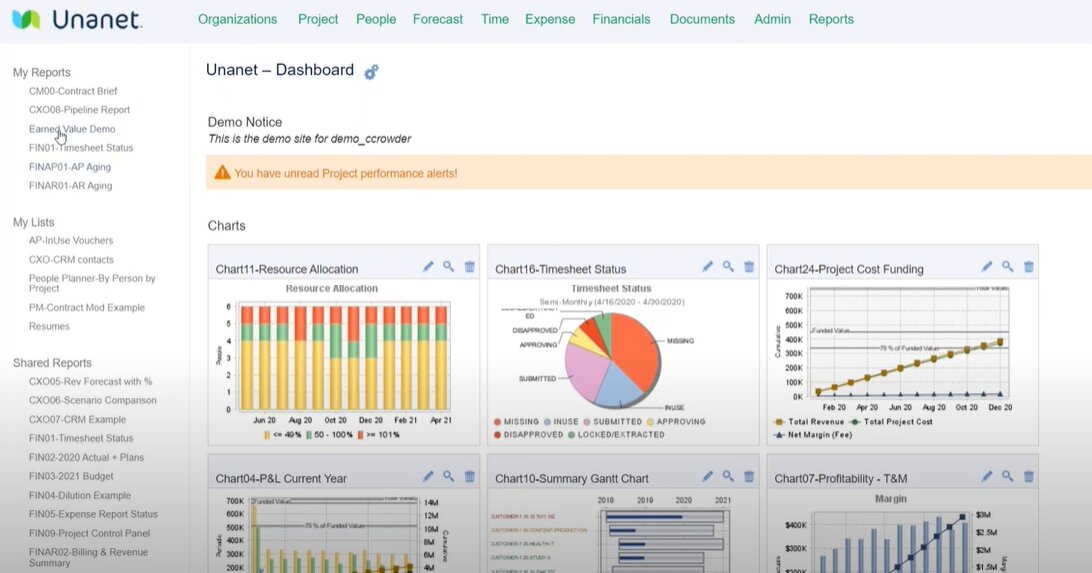Open the Financials menu
This screenshot has width=1092, height=573.
[621, 19]
